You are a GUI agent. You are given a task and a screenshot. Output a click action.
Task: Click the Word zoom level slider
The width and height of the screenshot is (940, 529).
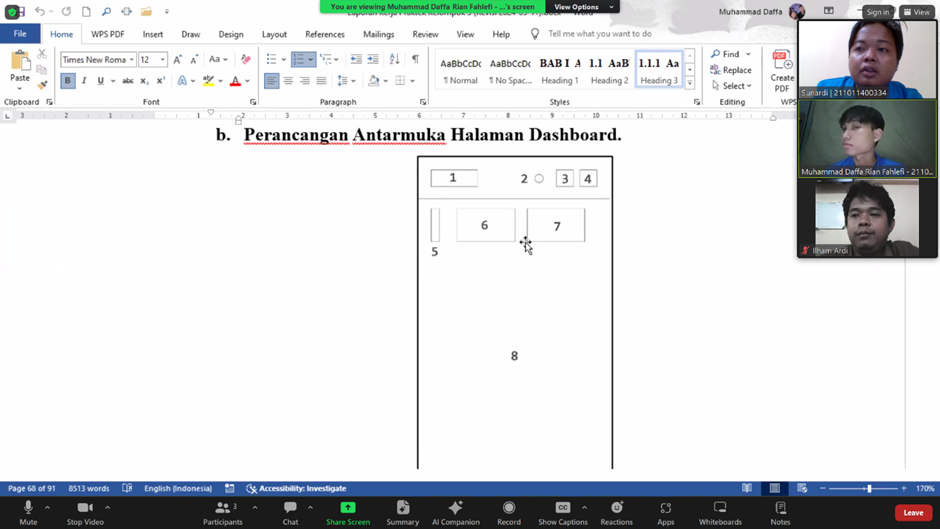(x=868, y=488)
